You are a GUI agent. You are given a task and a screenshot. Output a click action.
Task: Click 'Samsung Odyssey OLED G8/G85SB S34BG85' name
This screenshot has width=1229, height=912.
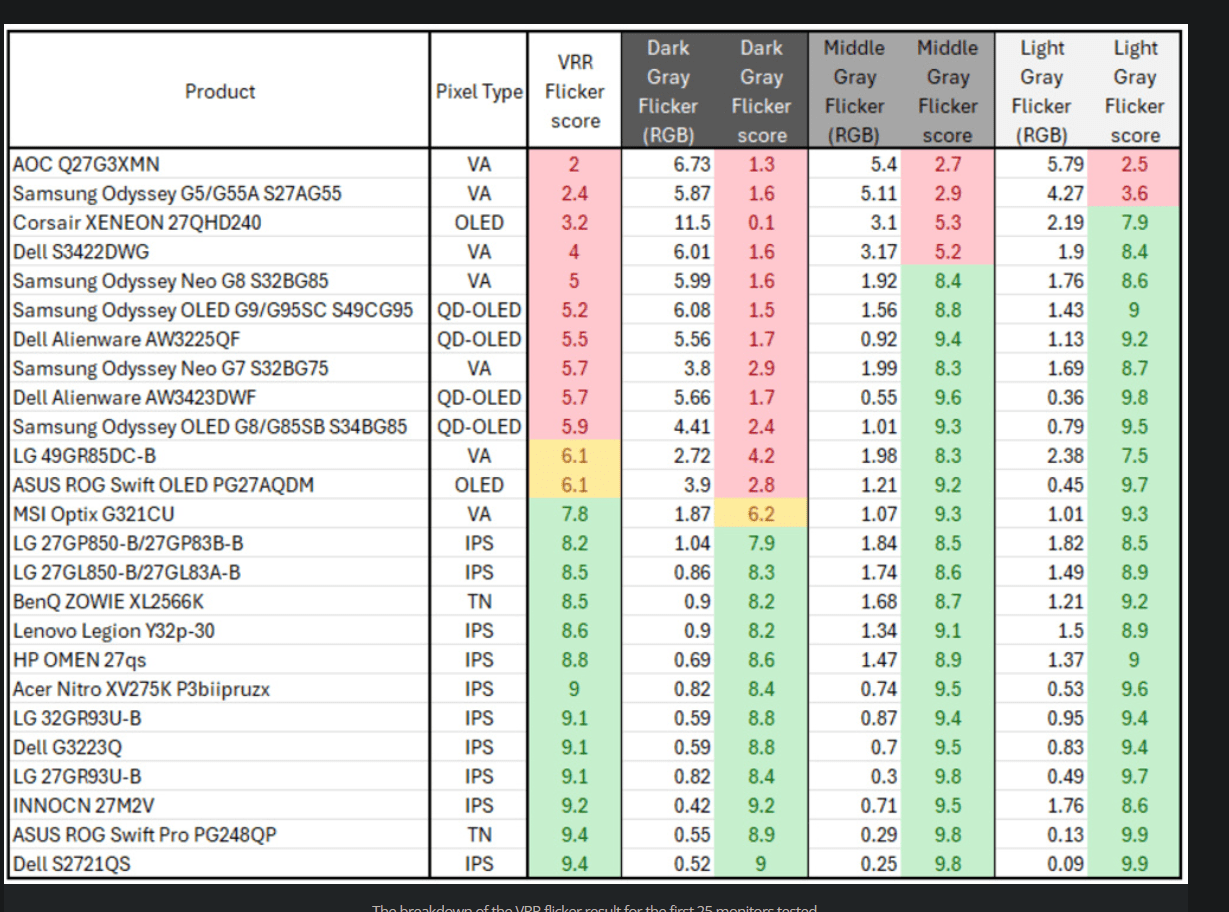point(210,427)
